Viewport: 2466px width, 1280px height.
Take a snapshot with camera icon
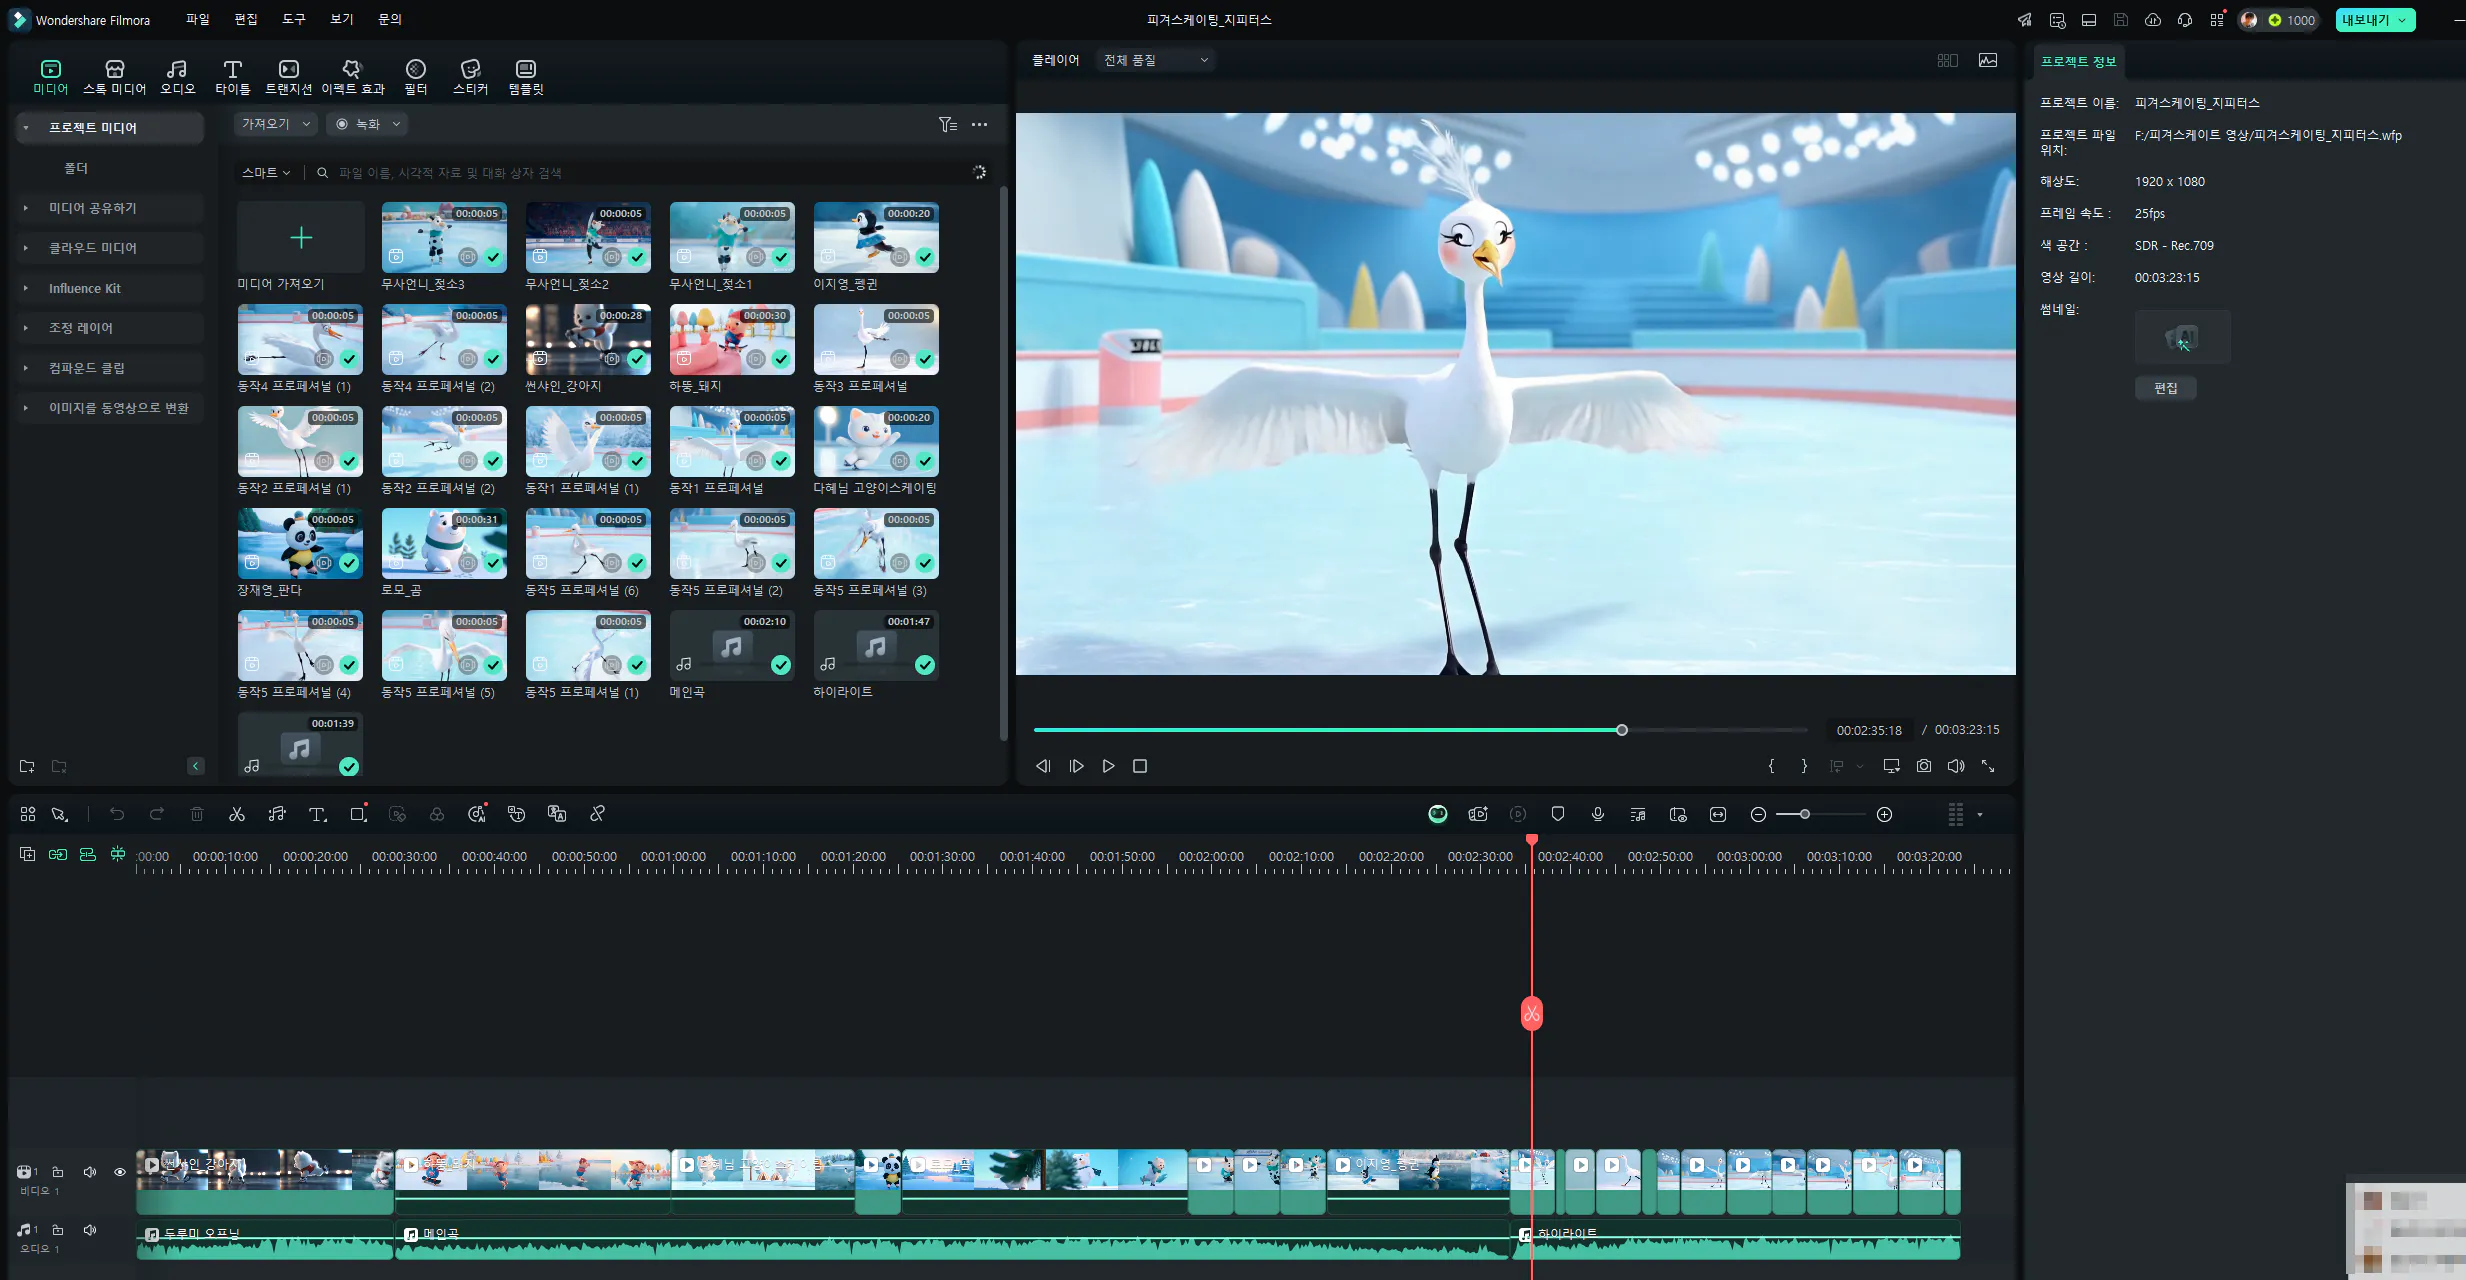1923,766
